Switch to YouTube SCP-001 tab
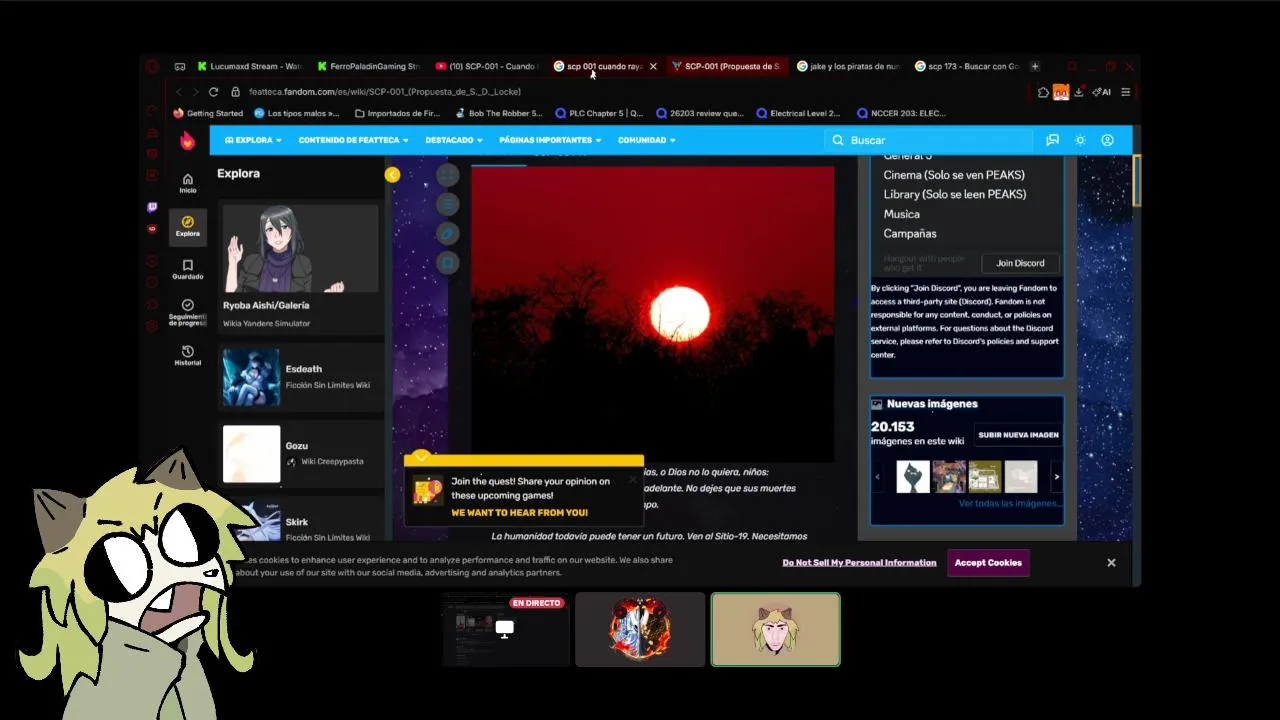The width and height of the screenshot is (1280, 720). 487,66
